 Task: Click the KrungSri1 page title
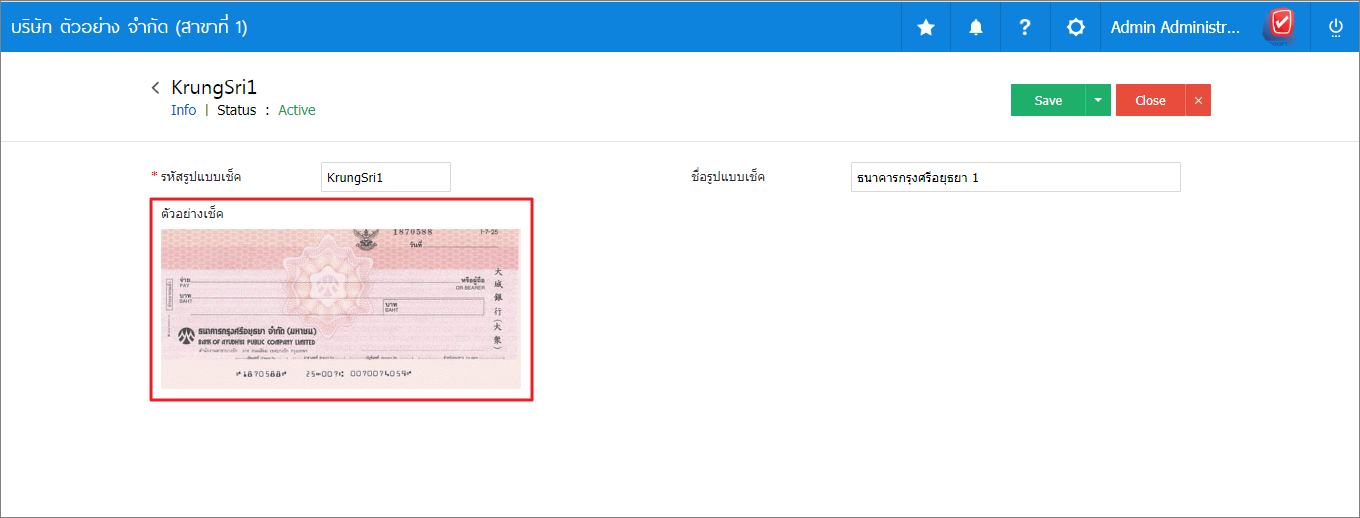214,87
